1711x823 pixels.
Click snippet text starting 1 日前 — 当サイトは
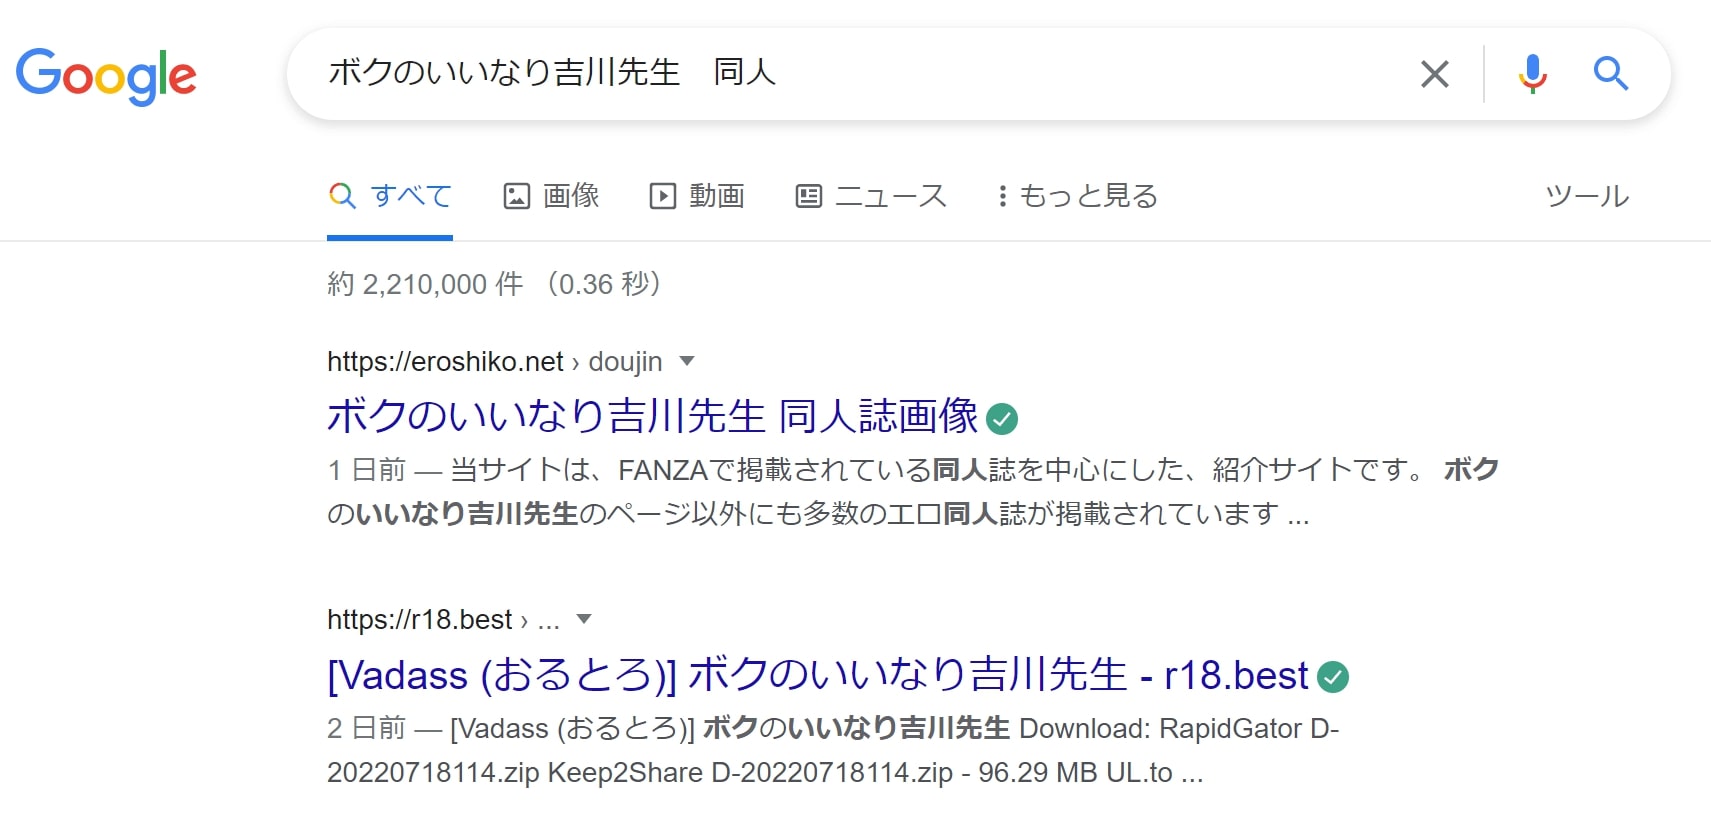913,491
